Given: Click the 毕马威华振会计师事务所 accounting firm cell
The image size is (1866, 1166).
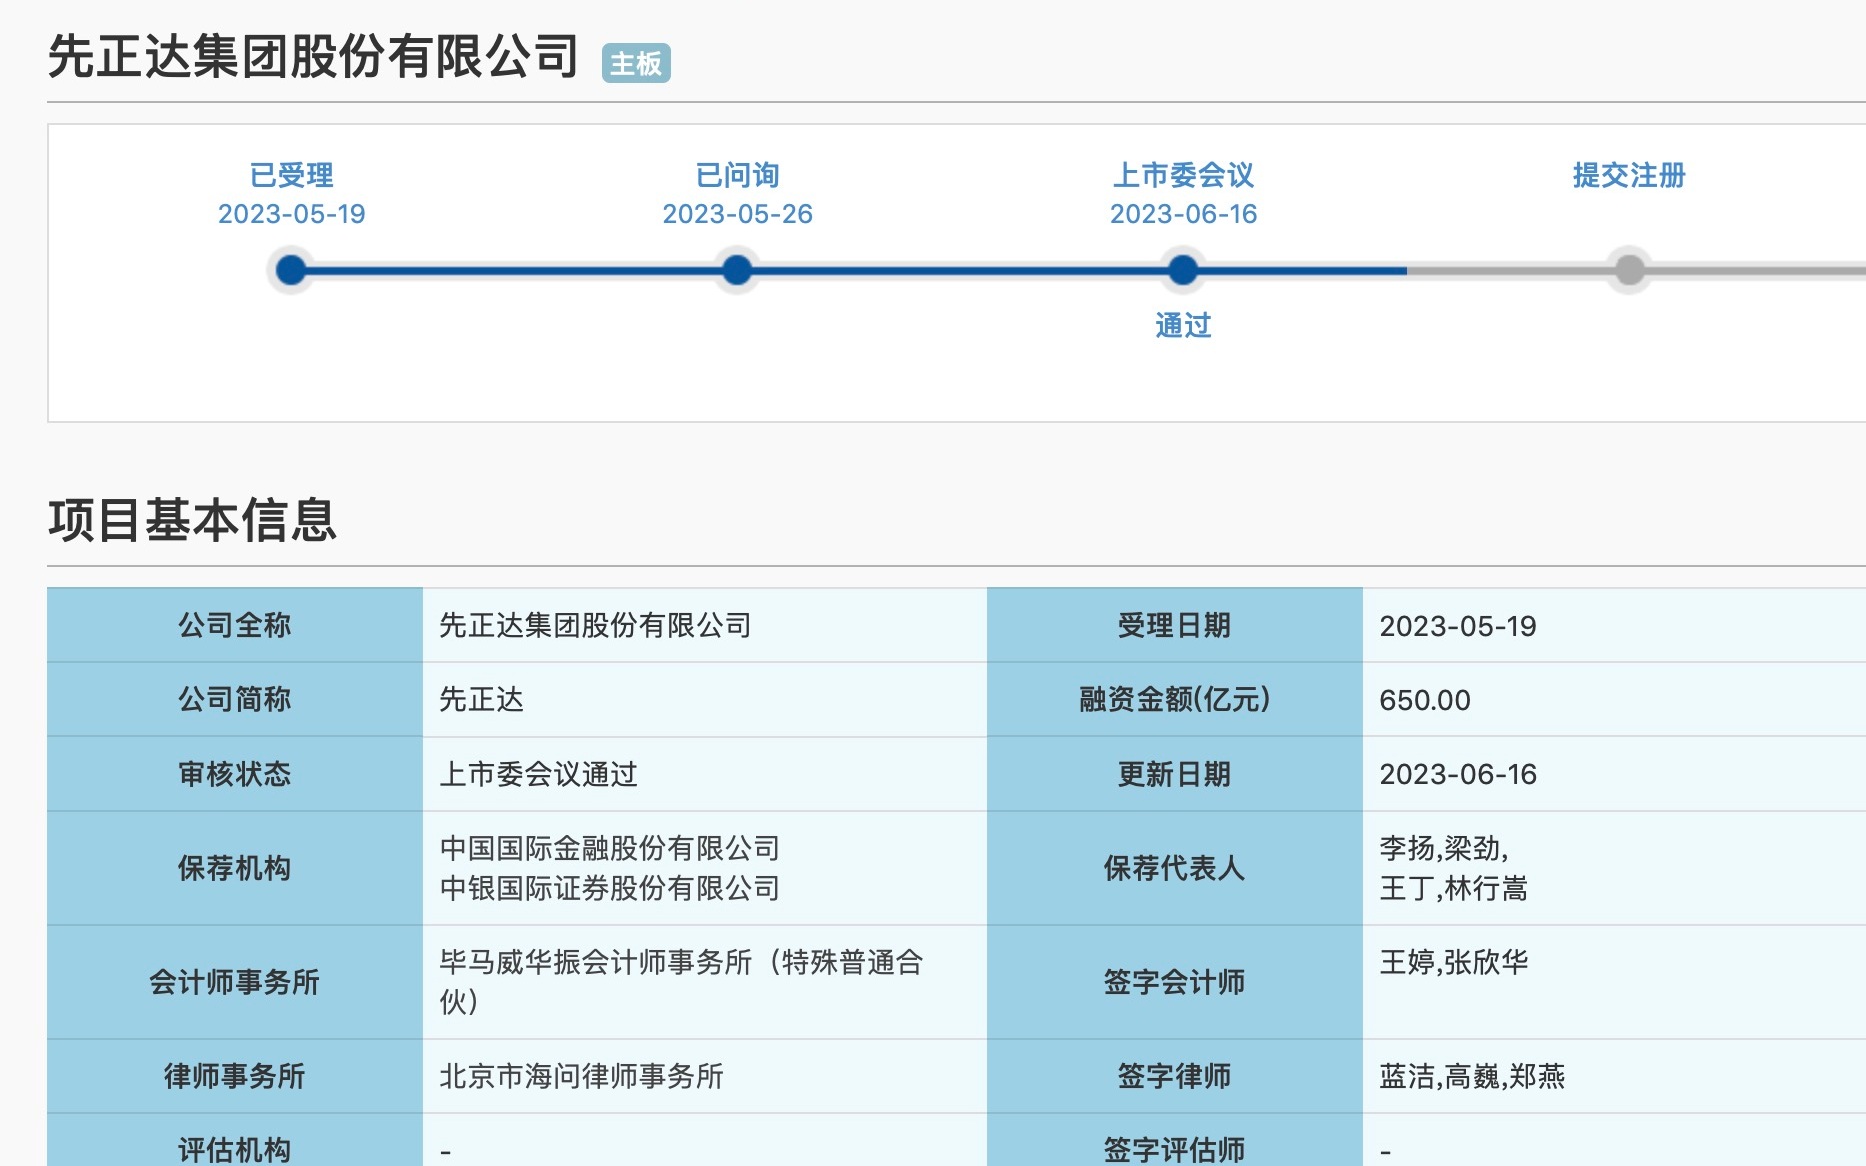Looking at the screenshot, I should point(680,981).
